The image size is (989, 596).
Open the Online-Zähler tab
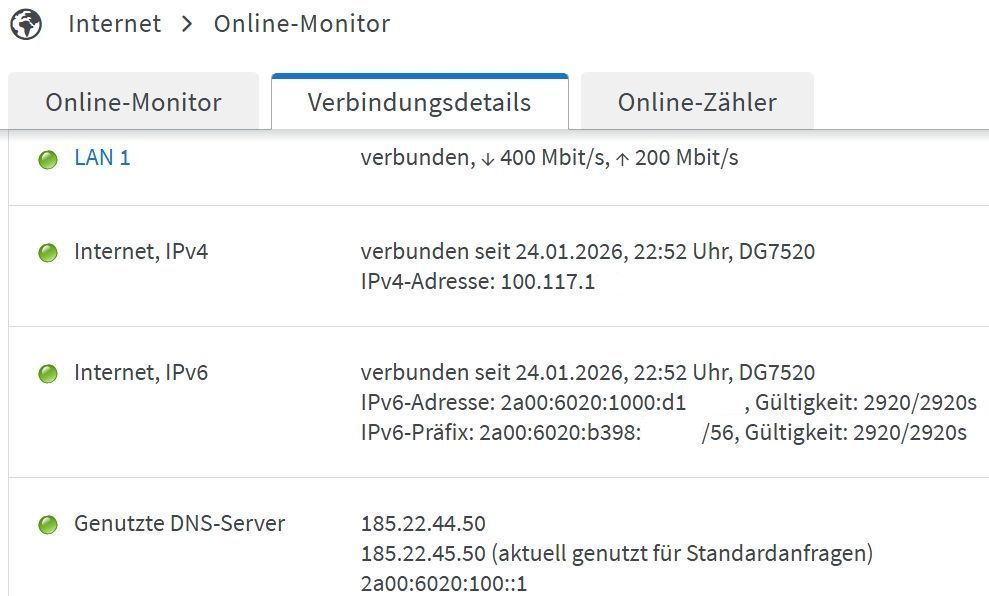click(697, 102)
